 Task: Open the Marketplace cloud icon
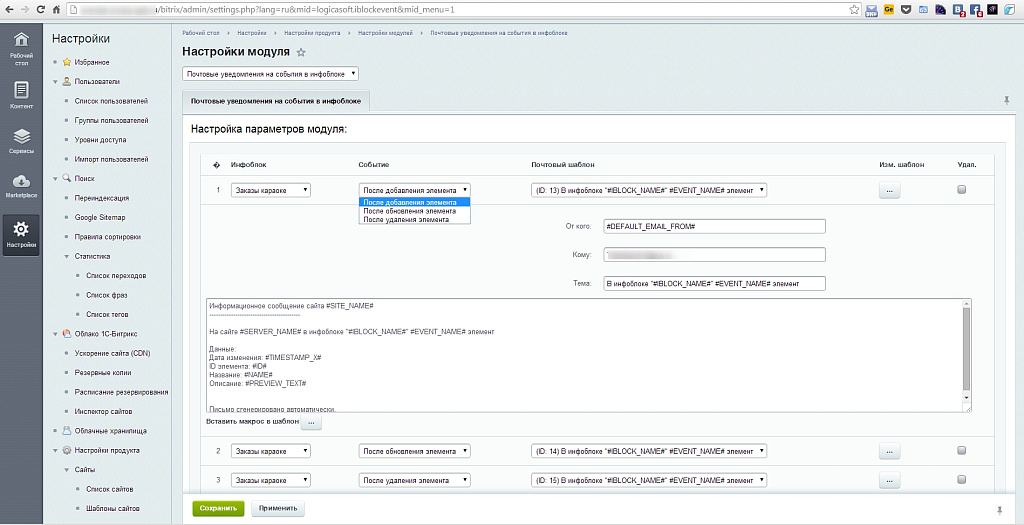click(21, 185)
